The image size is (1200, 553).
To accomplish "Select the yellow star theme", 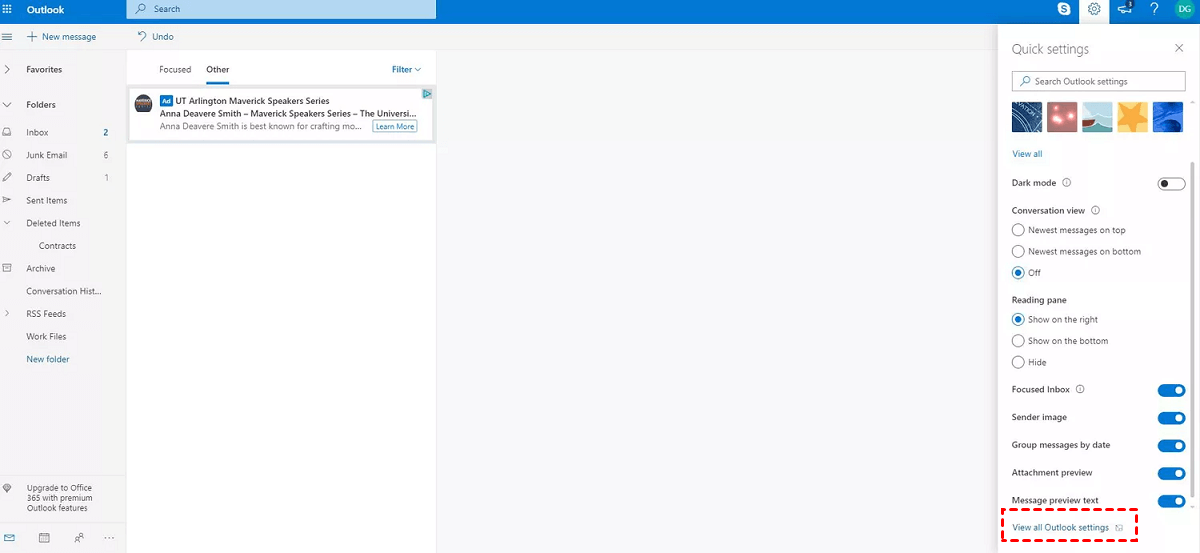I will coord(1133,117).
